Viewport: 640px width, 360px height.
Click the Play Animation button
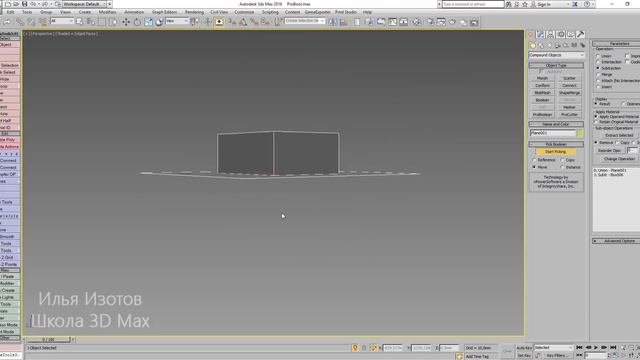coord(596,347)
